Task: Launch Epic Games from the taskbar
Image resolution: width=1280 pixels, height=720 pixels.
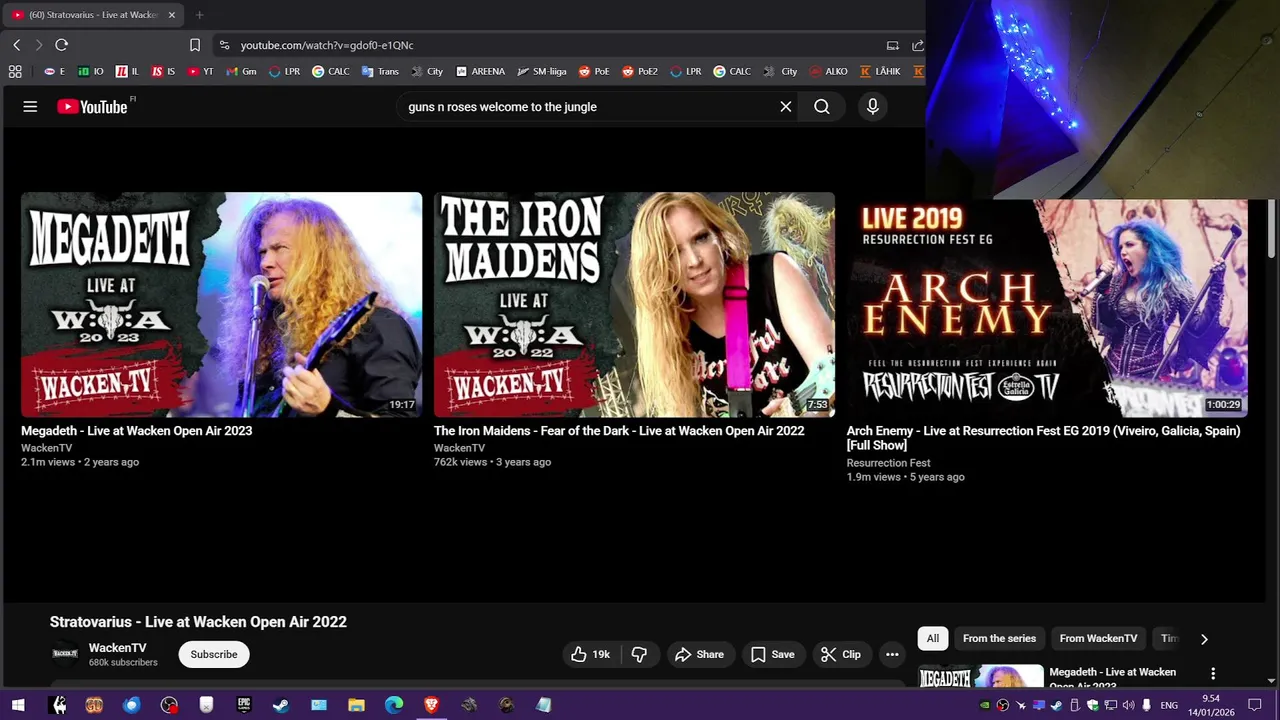Action: [x=244, y=705]
